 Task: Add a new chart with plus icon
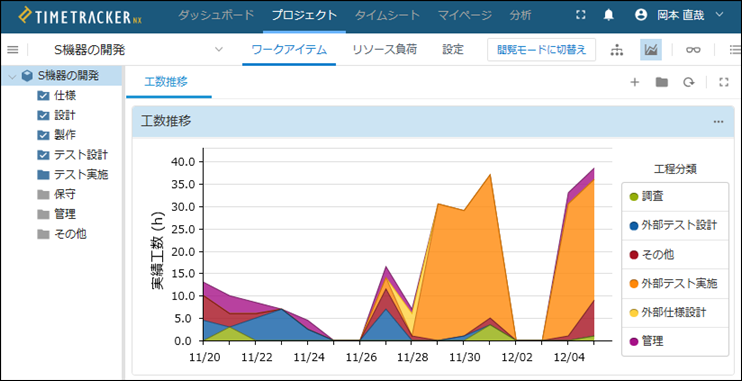[635, 82]
